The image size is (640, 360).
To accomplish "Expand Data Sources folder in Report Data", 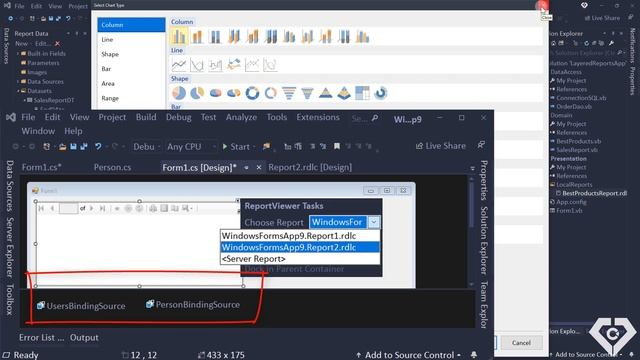I will click(x=18, y=82).
